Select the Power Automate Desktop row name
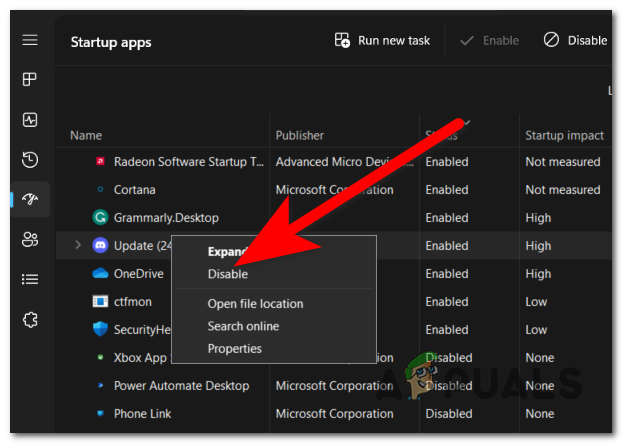 [x=182, y=386]
